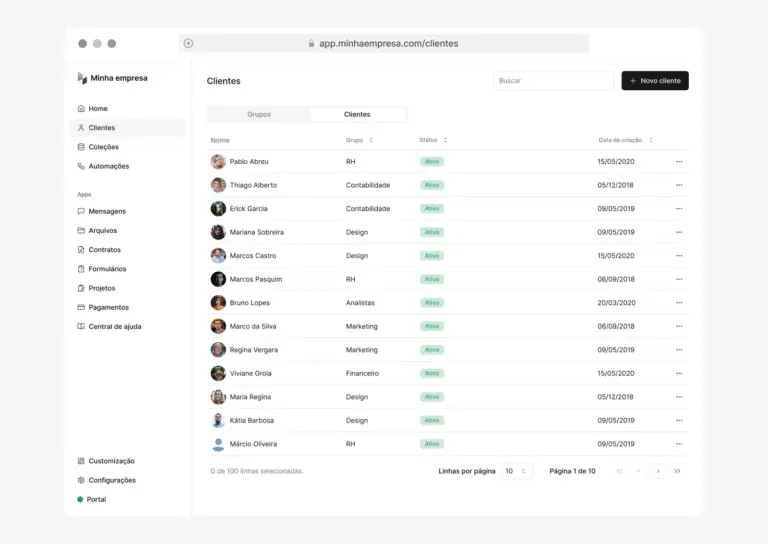Switch to the Clientes tab
This screenshot has height=544, width=768.
coord(357,114)
